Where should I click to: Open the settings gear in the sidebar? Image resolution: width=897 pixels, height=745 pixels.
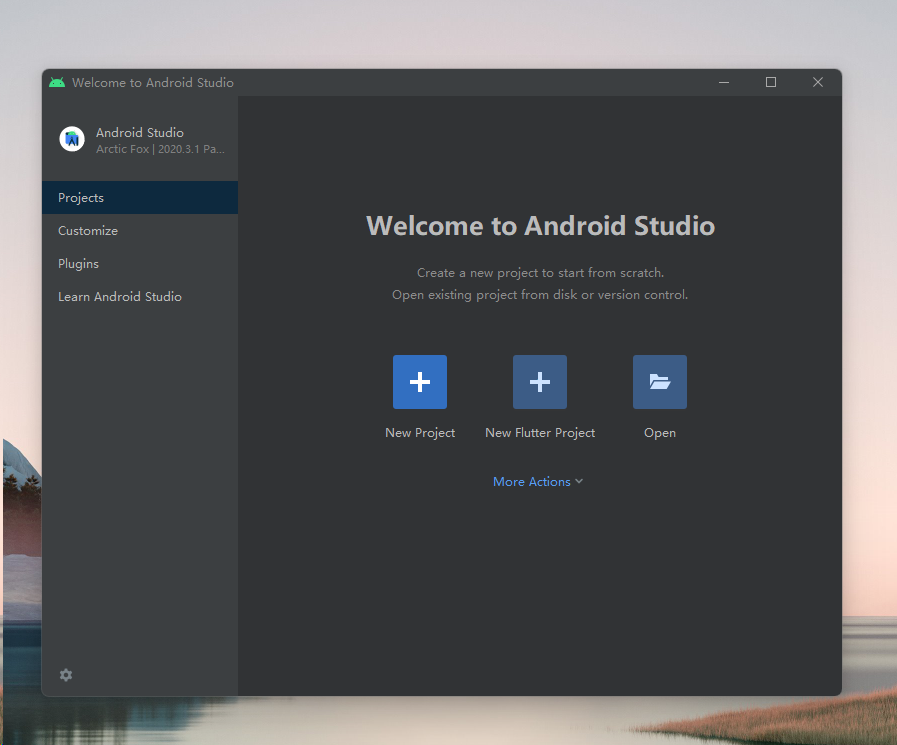pos(66,675)
